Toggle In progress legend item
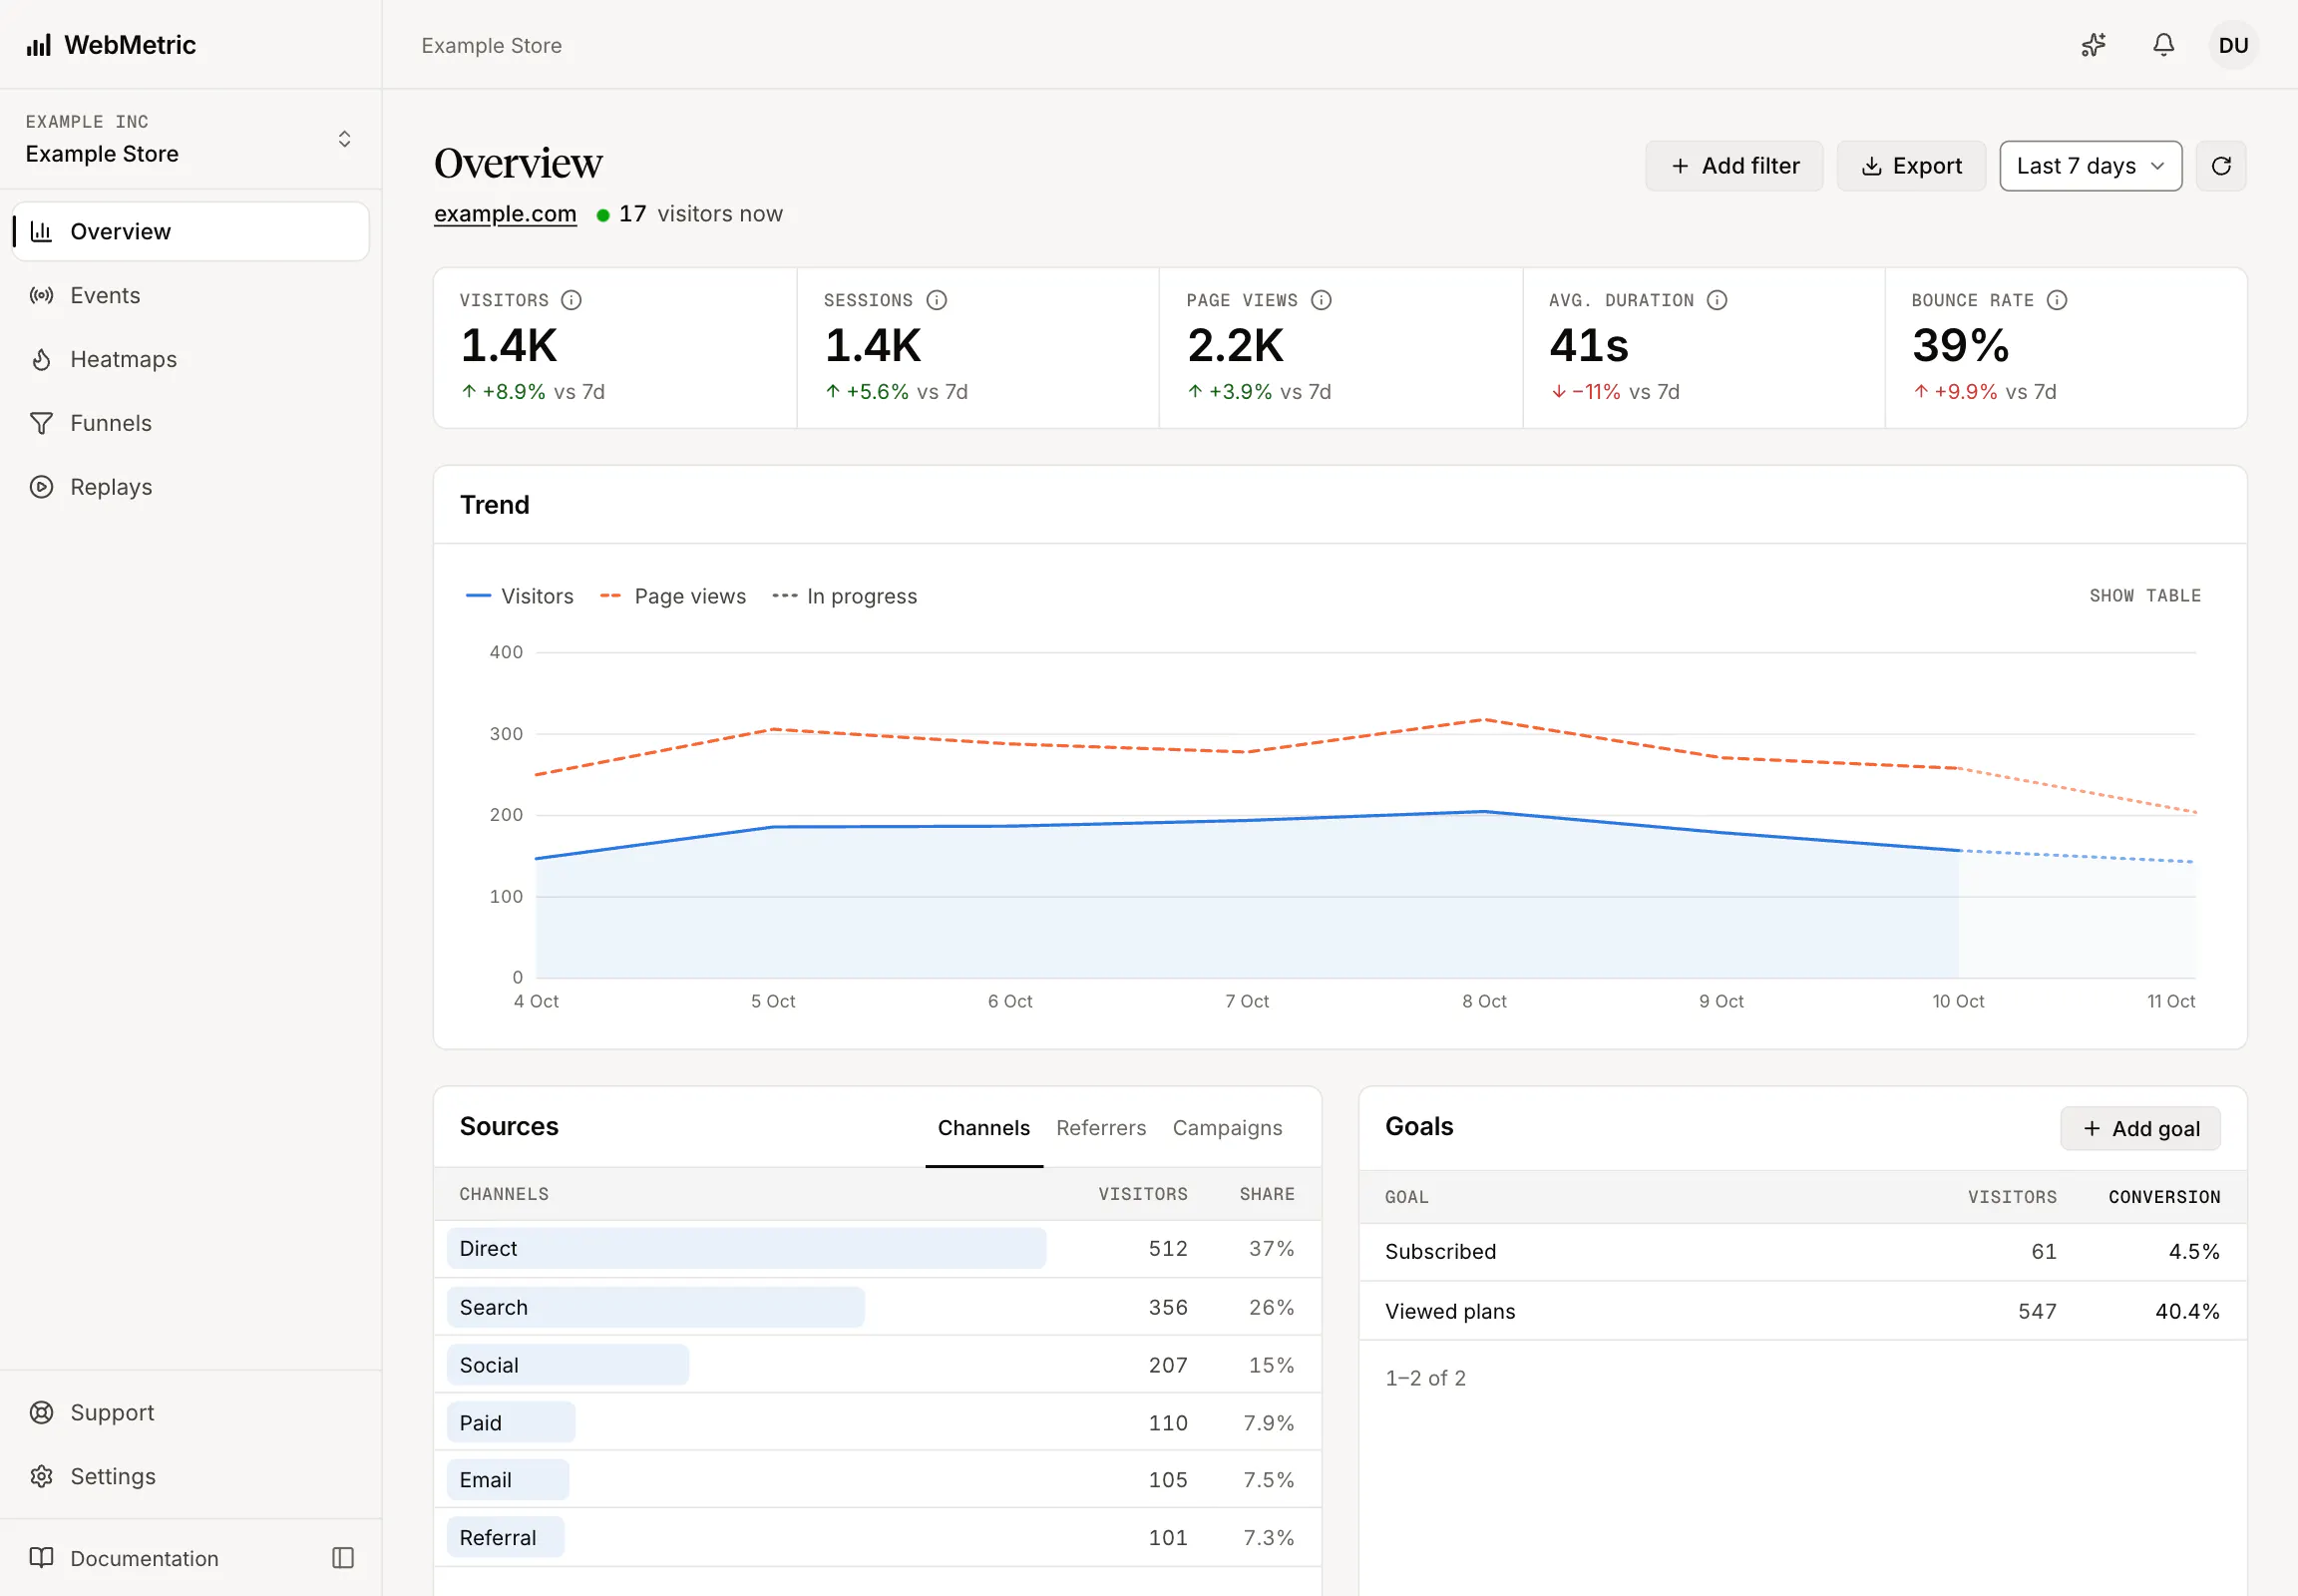 tap(845, 596)
